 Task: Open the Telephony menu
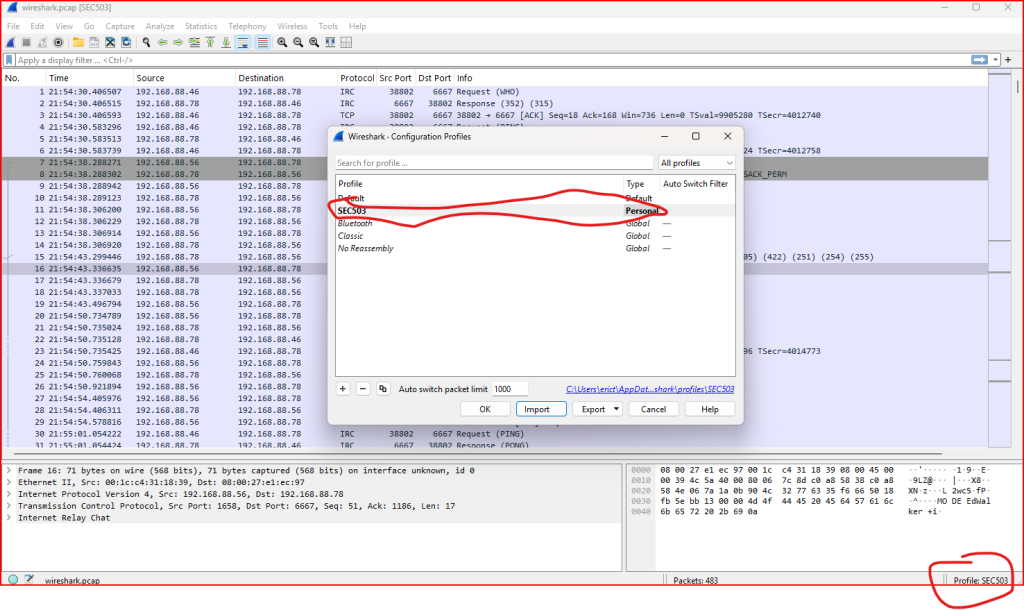248,26
